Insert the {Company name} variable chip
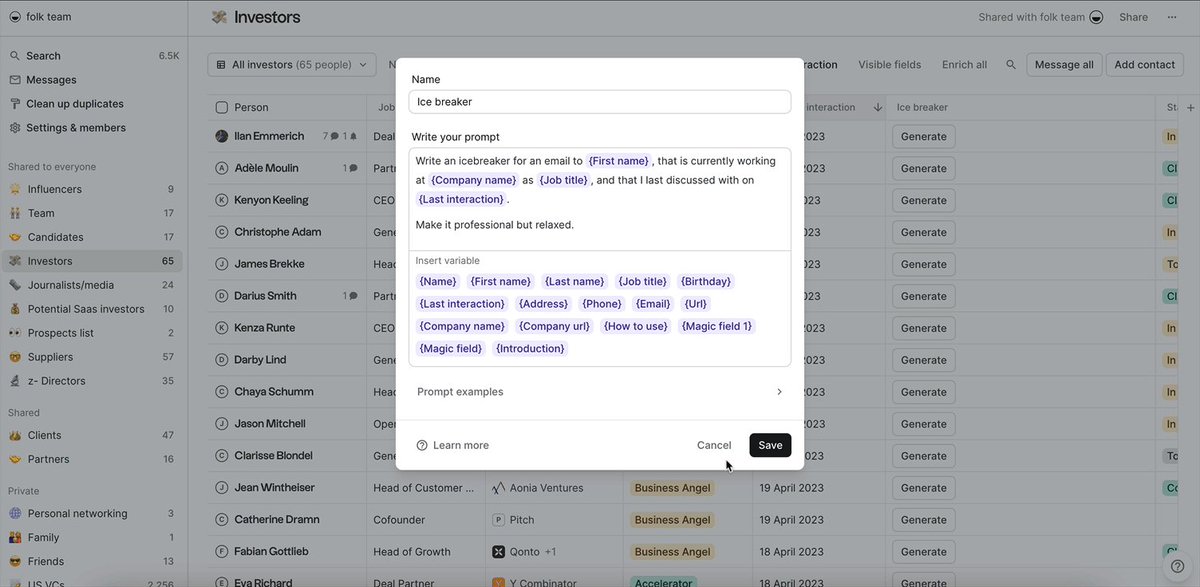1200x587 pixels. (462, 326)
